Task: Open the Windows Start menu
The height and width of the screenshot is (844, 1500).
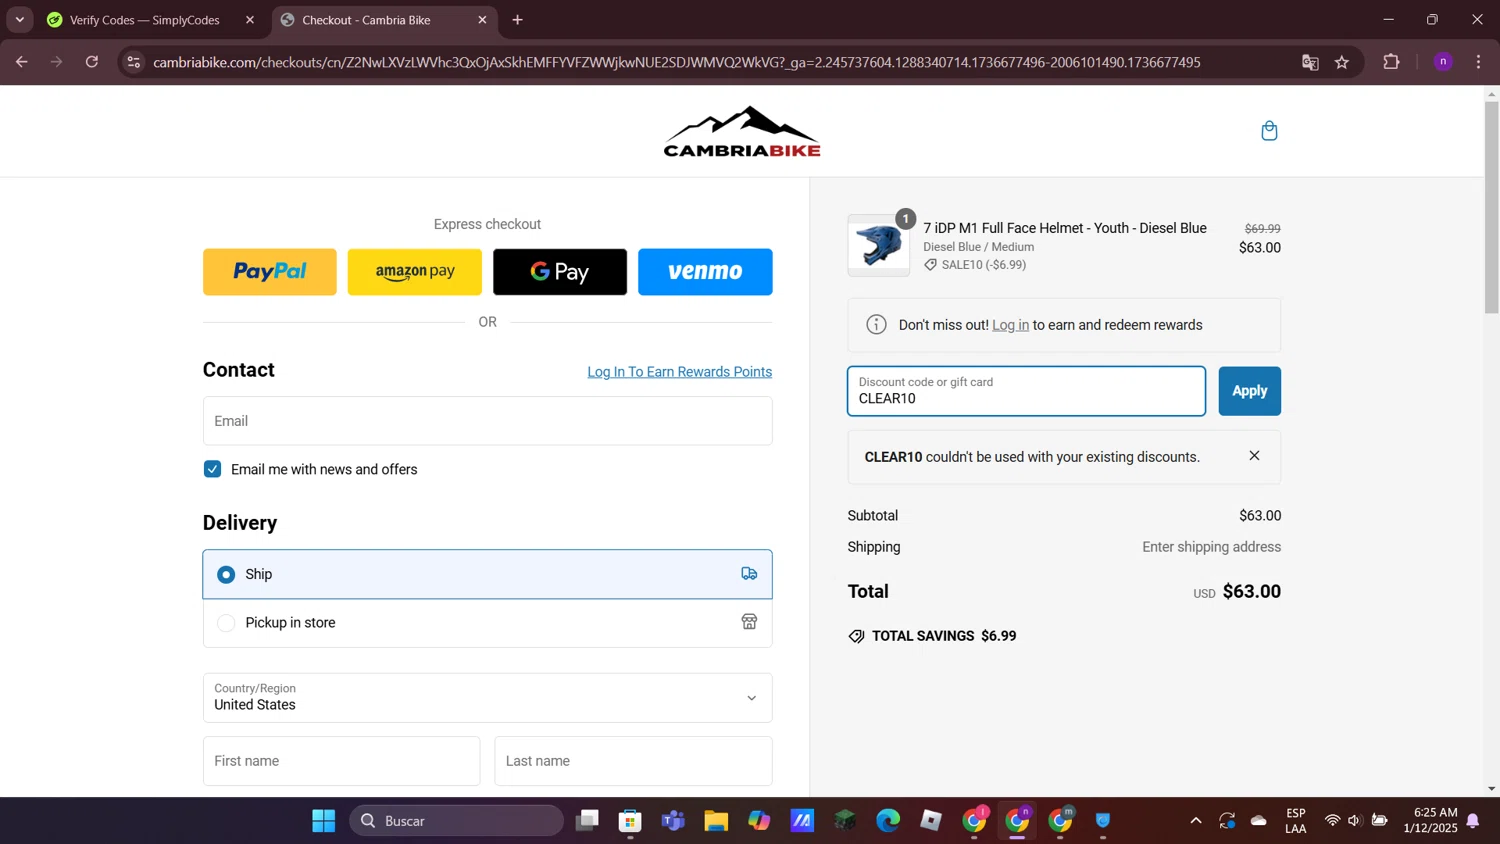Action: 323,821
